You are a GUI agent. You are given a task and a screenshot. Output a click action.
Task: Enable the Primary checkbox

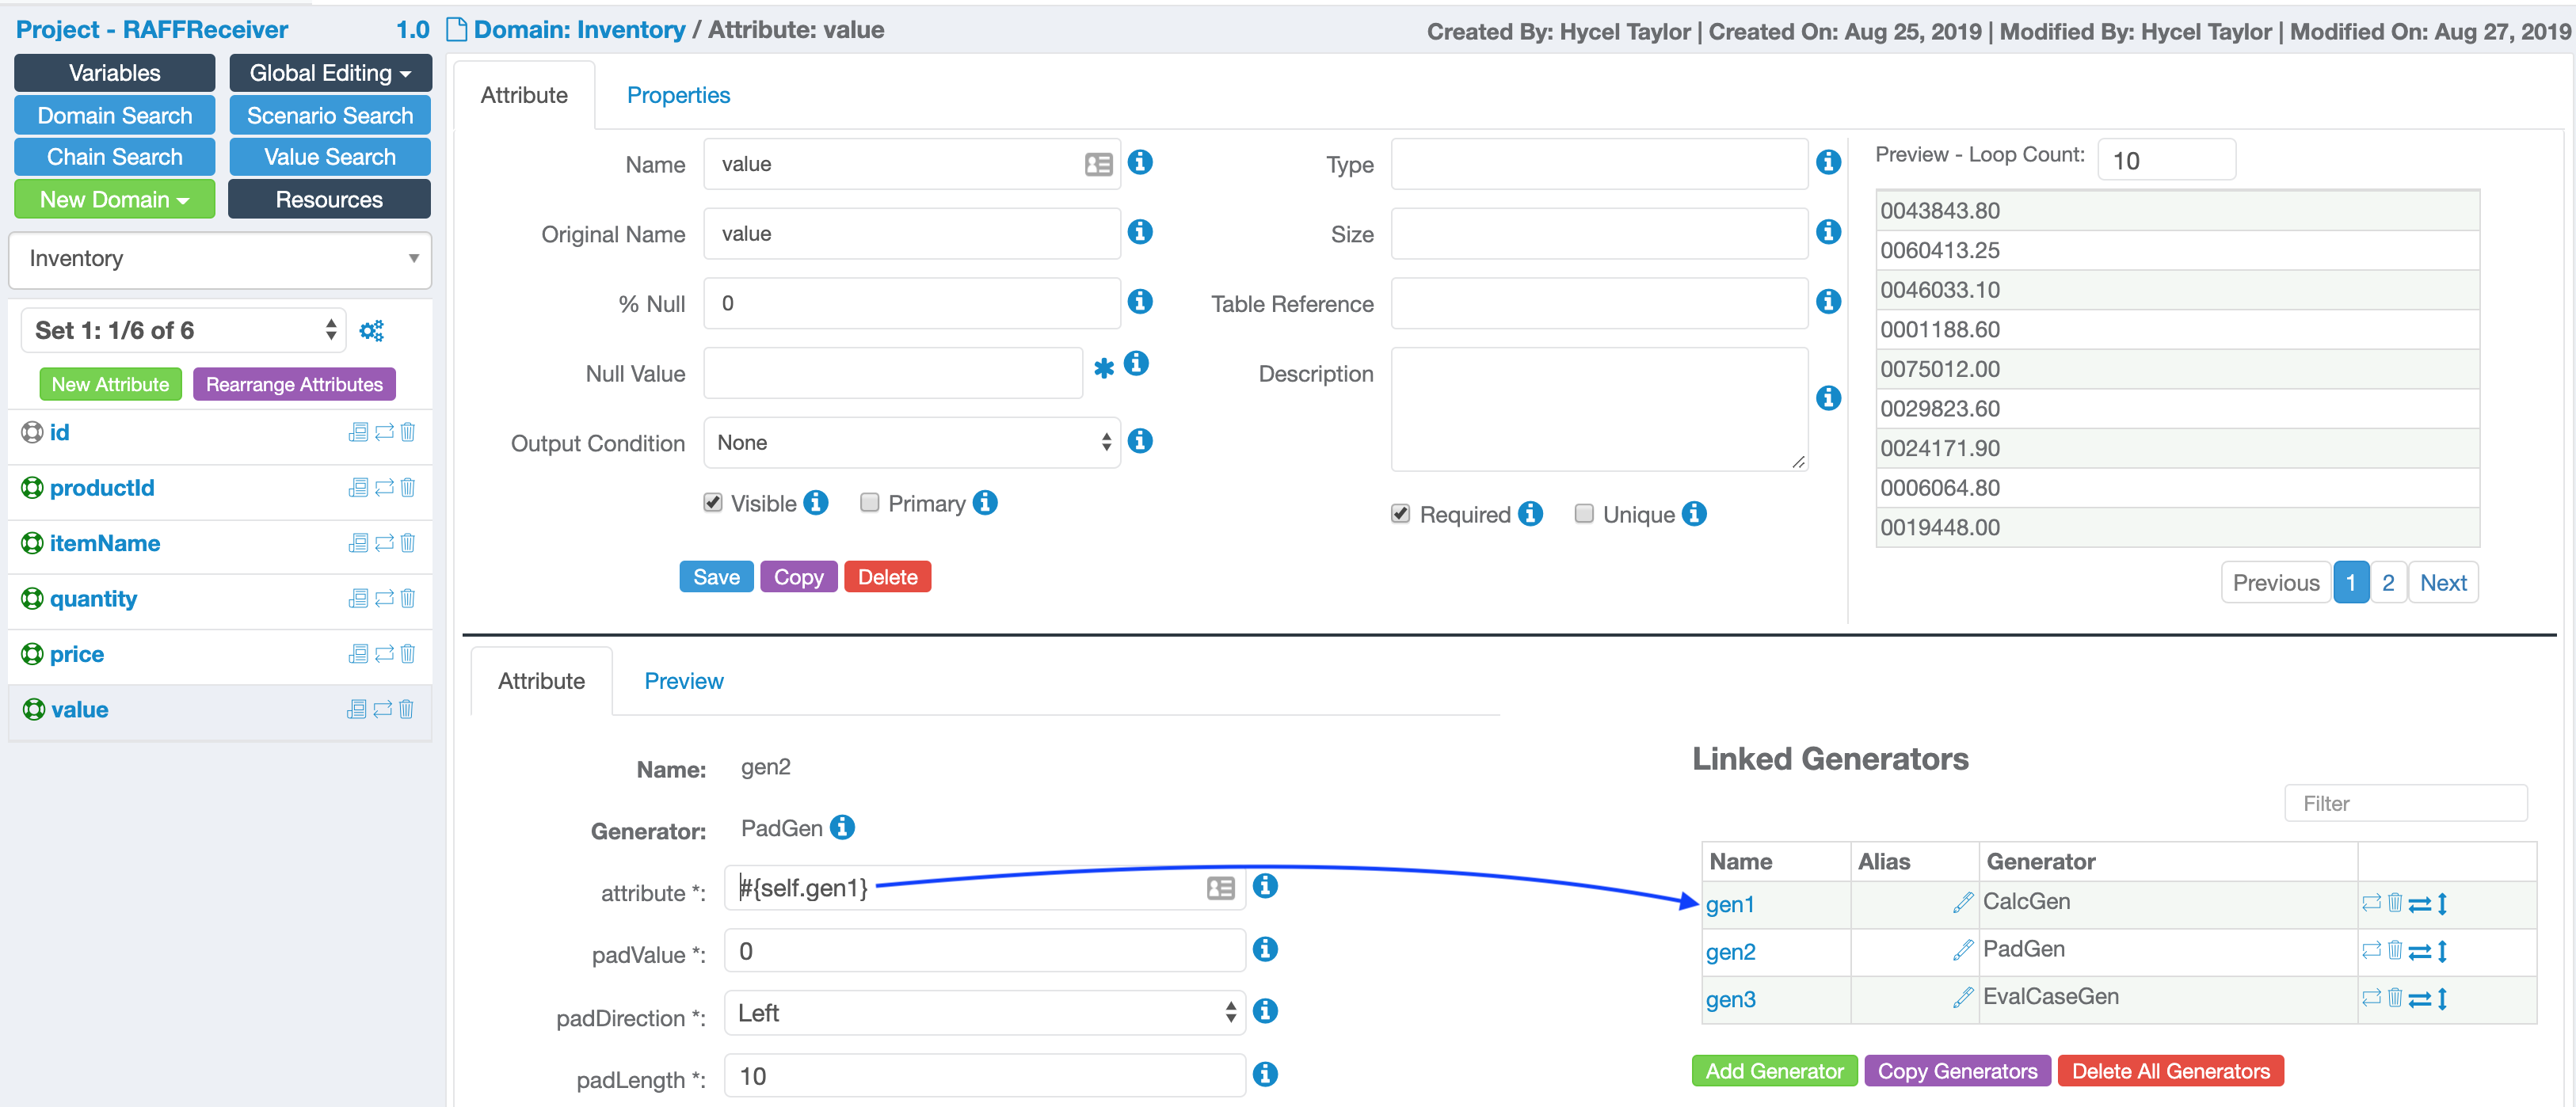[x=870, y=503]
